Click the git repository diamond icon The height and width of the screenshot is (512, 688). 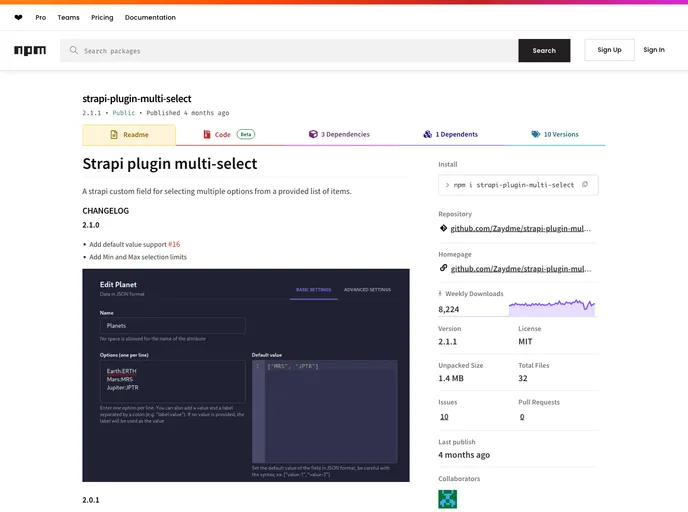point(443,228)
